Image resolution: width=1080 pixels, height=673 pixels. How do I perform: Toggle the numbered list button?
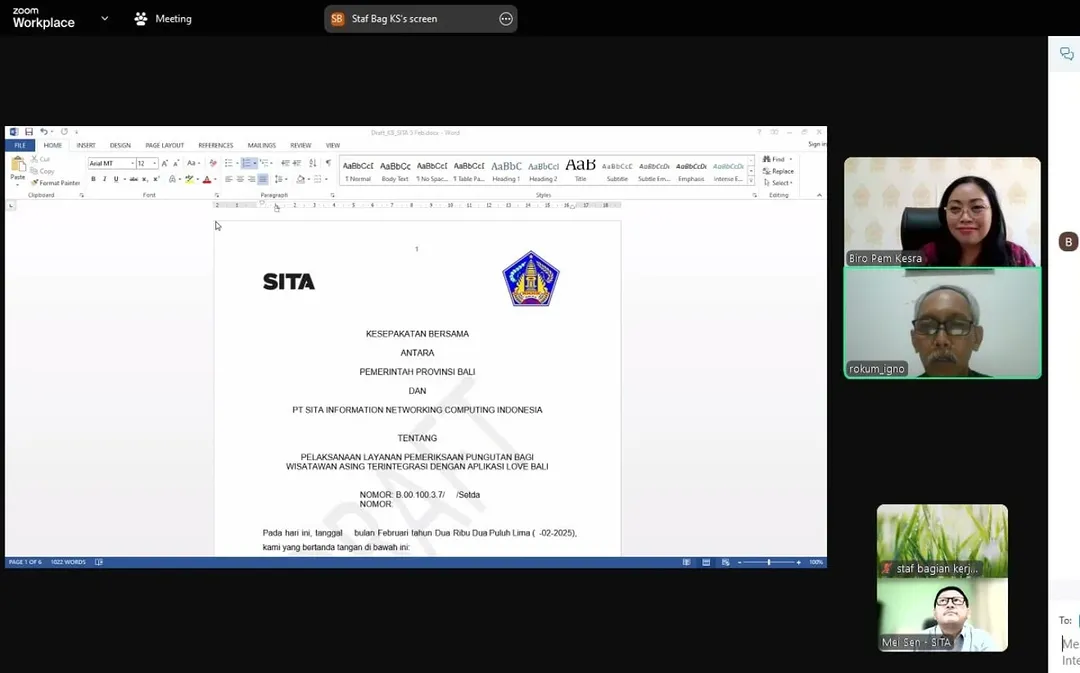click(247, 163)
